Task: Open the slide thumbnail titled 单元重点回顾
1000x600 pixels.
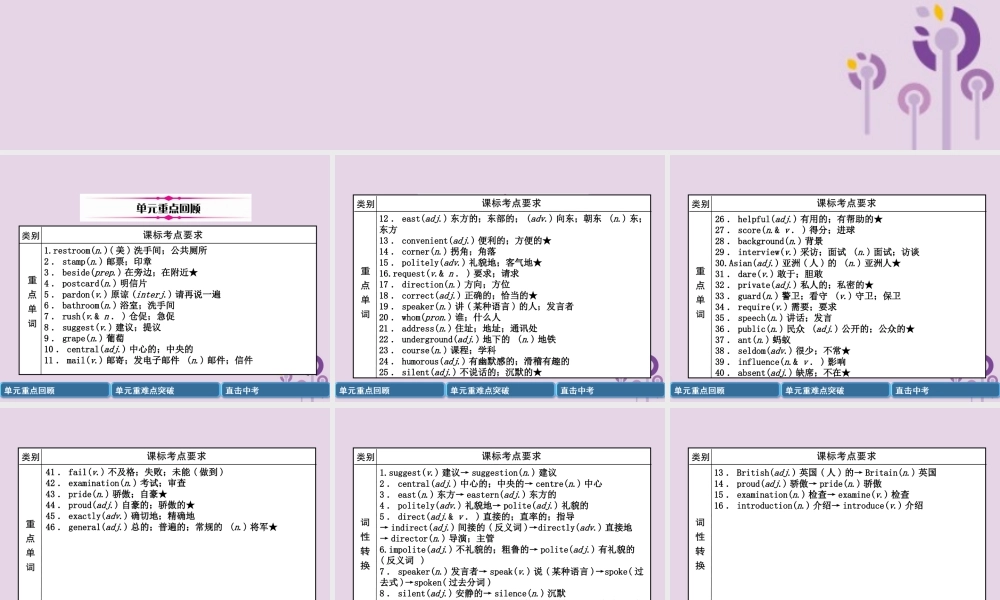Action: point(165,278)
